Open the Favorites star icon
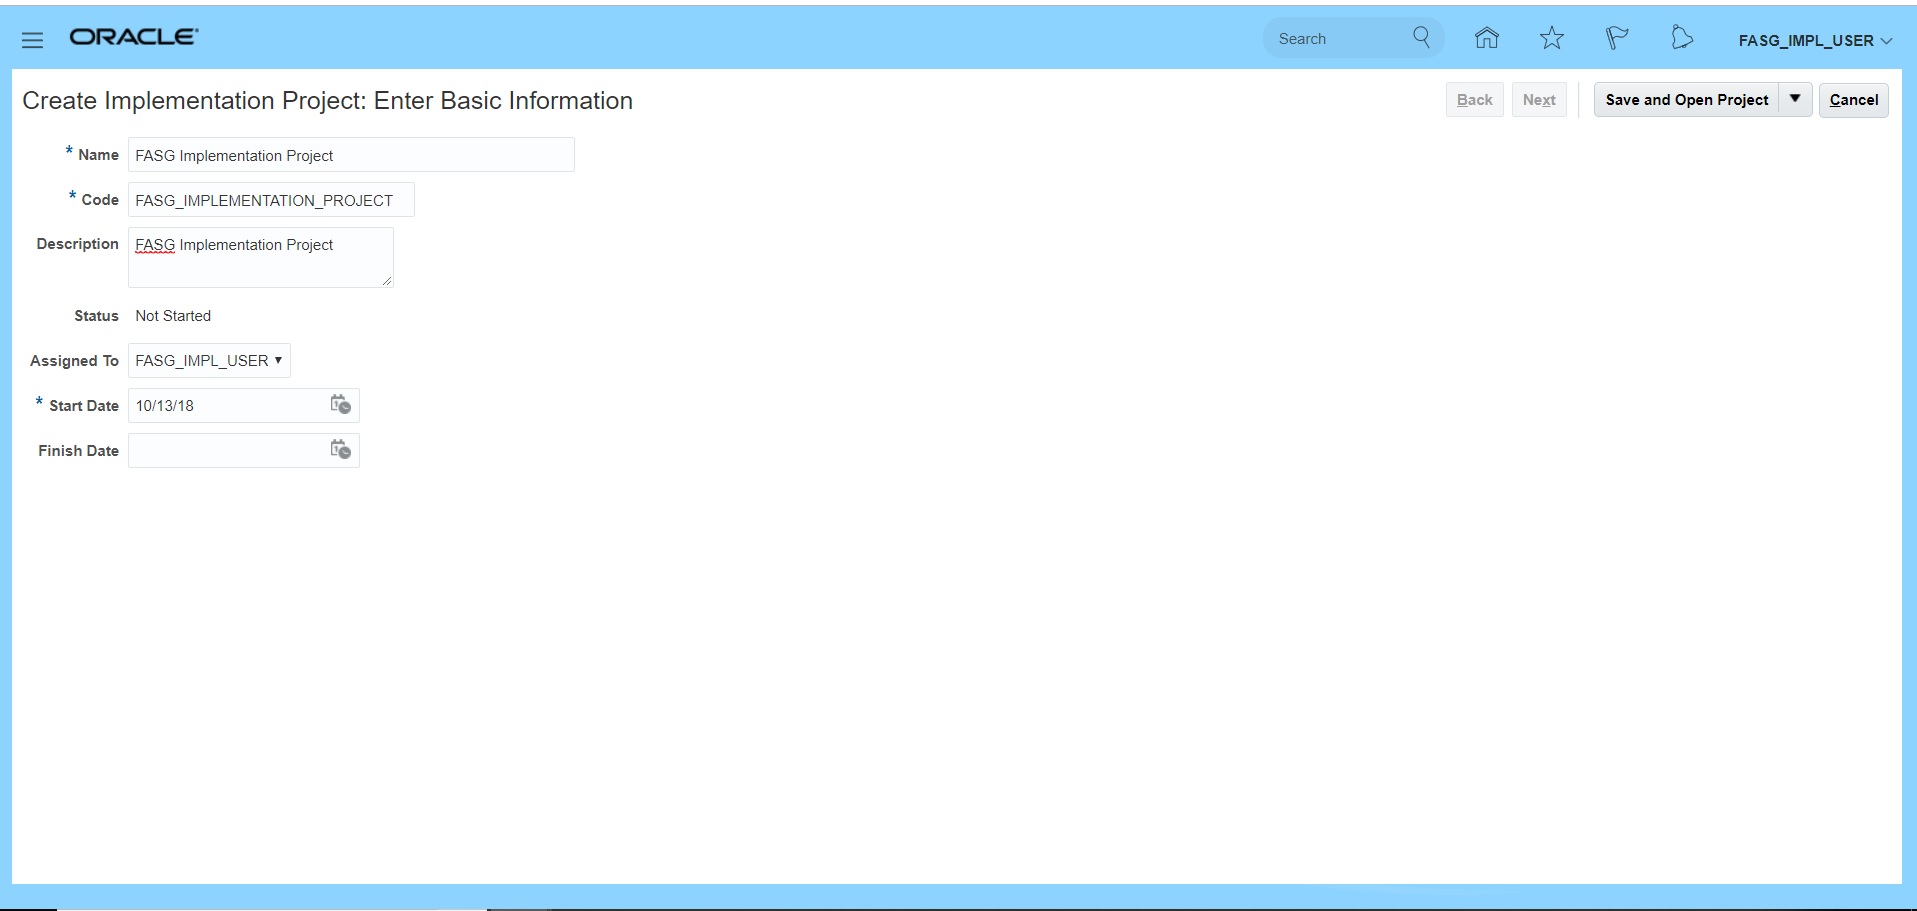The image size is (1917, 911). pyautogui.click(x=1551, y=38)
